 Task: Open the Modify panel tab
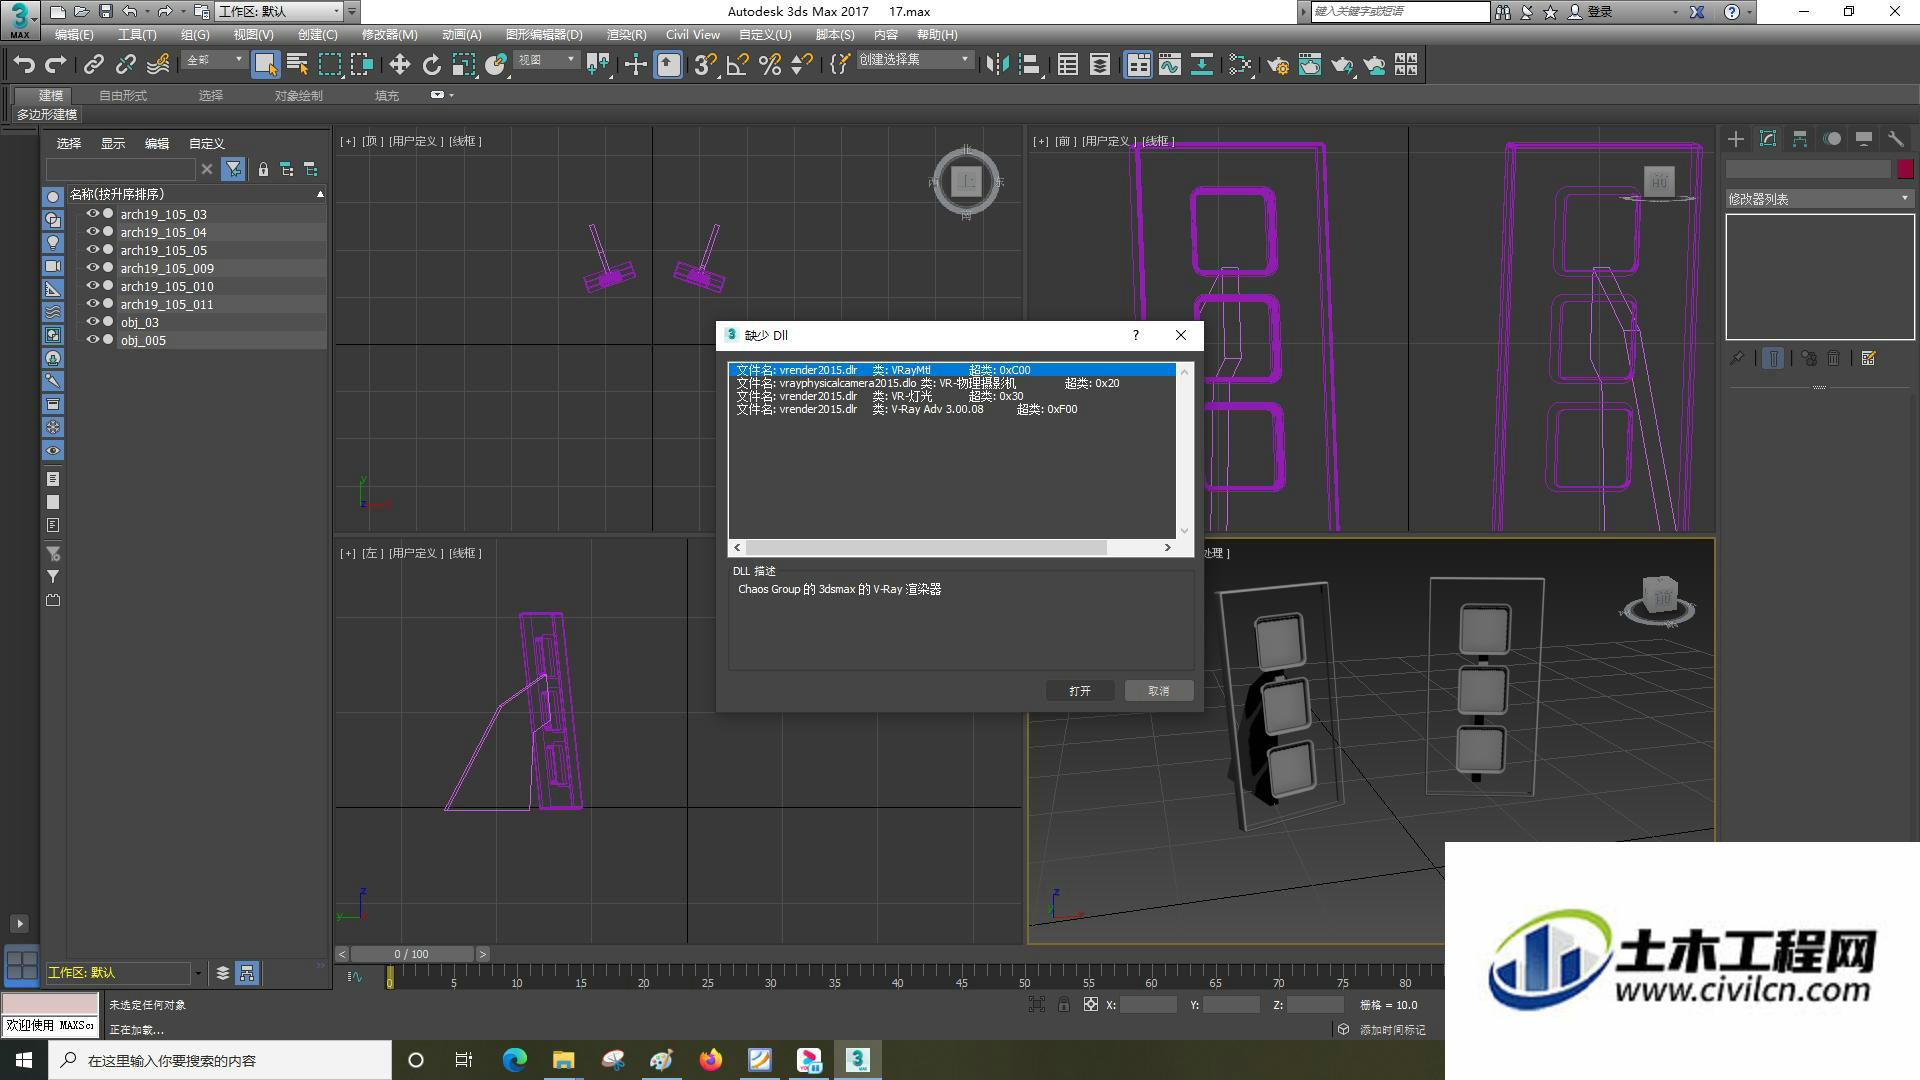click(1768, 139)
